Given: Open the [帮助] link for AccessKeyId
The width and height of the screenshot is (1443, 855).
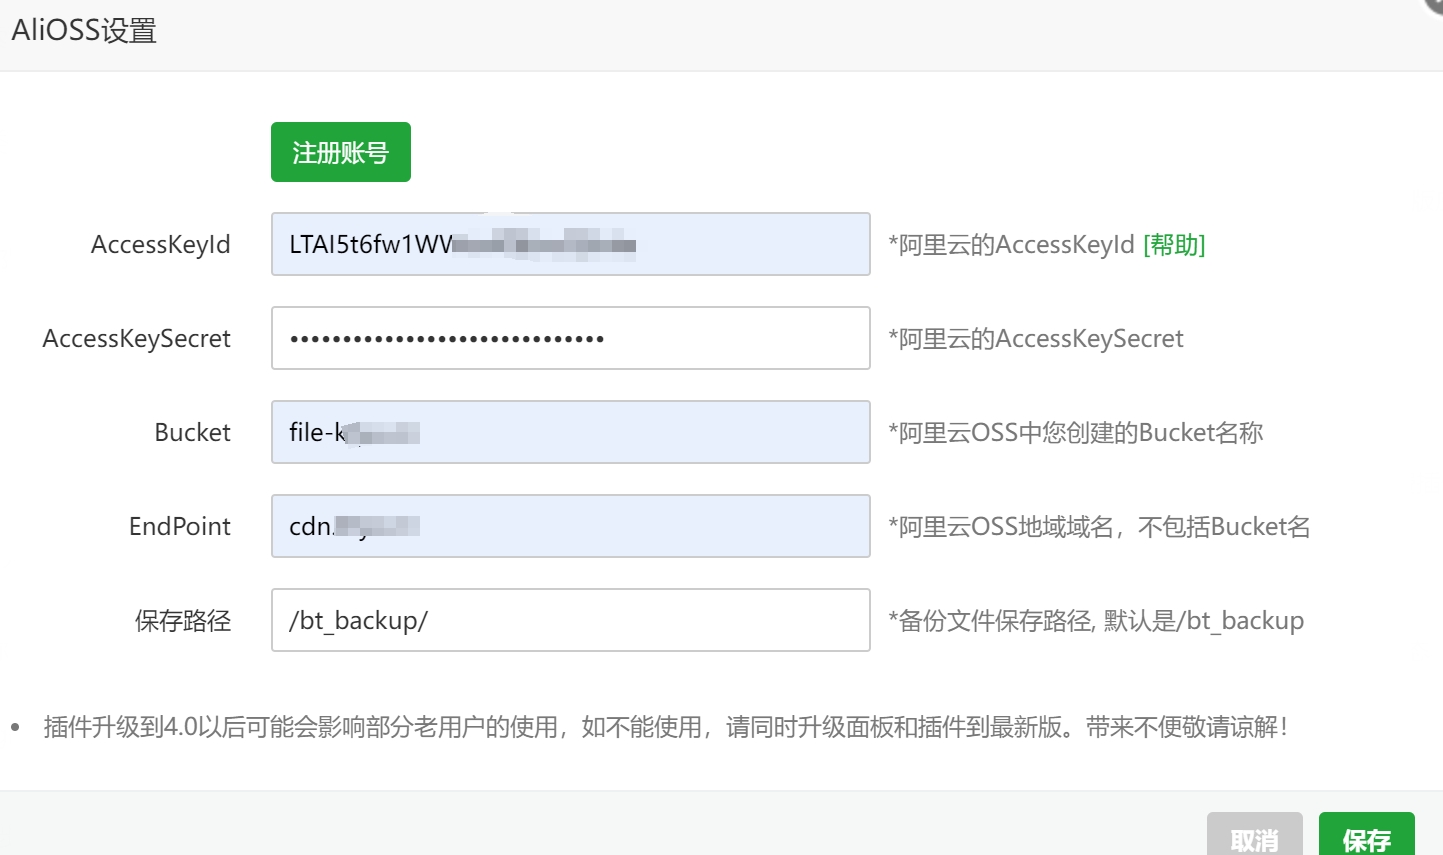Looking at the screenshot, I should click(1174, 245).
